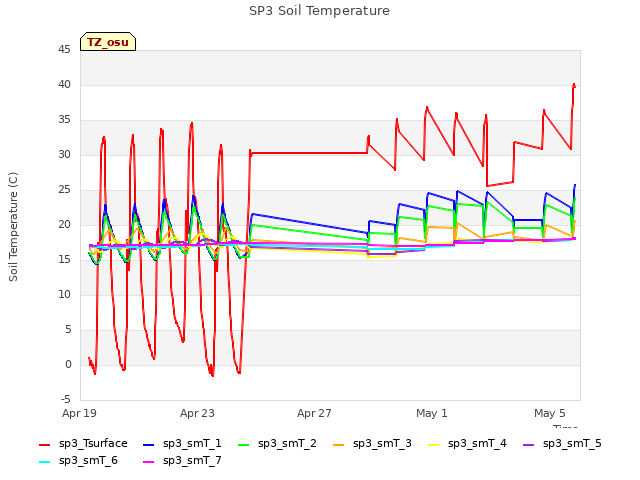Click the magenta sp3_smT_7 legend swatch
The image size is (640, 480).
tap(149, 462)
